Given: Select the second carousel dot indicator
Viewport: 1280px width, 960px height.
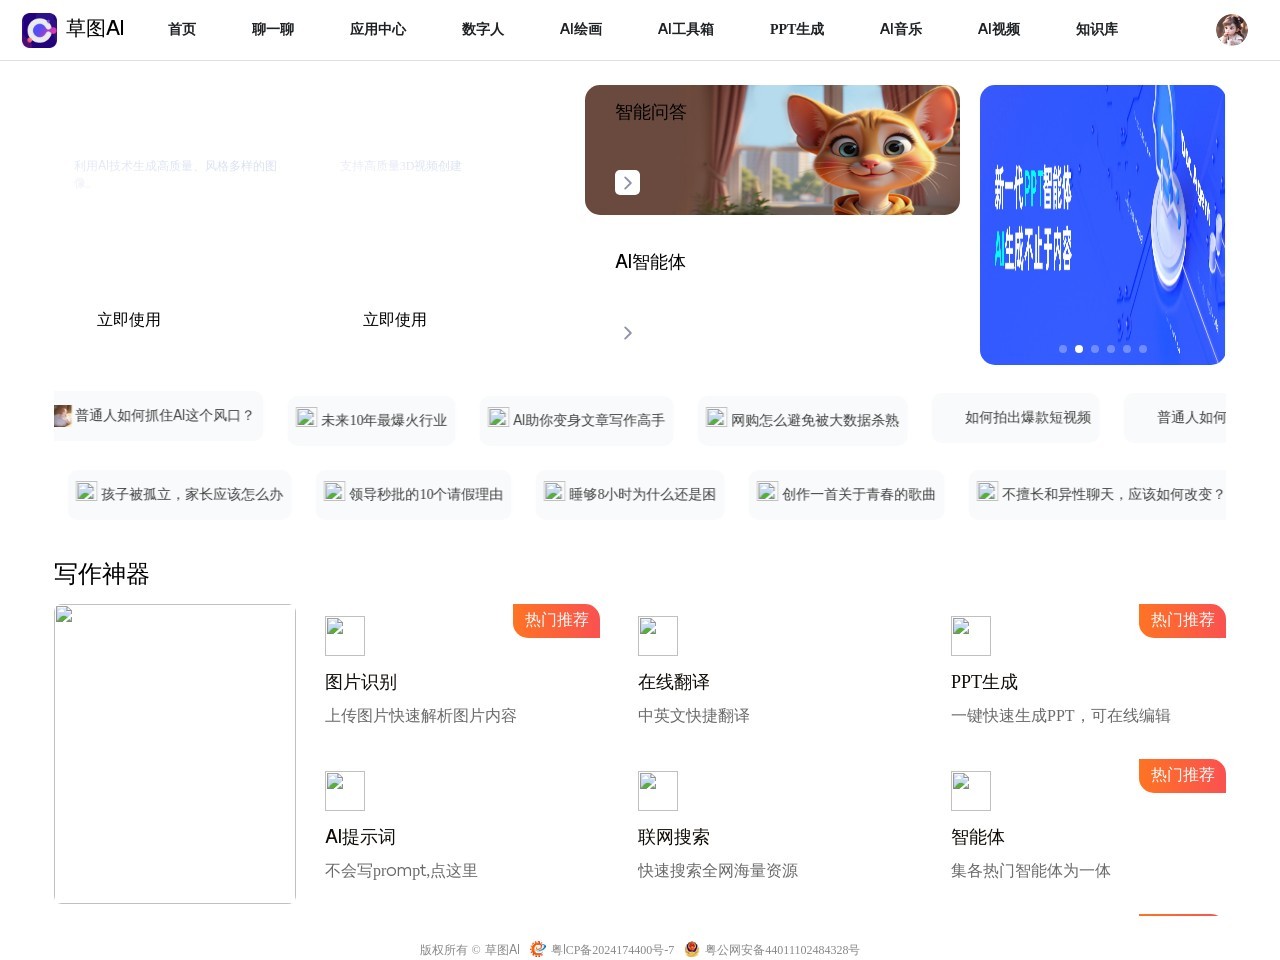Looking at the screenshot, I should [x=1079, y=349].
